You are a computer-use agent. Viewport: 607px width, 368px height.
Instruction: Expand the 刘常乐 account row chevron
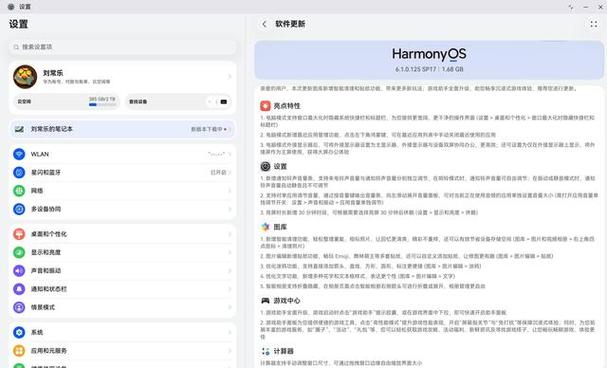(x=230, y=77)
